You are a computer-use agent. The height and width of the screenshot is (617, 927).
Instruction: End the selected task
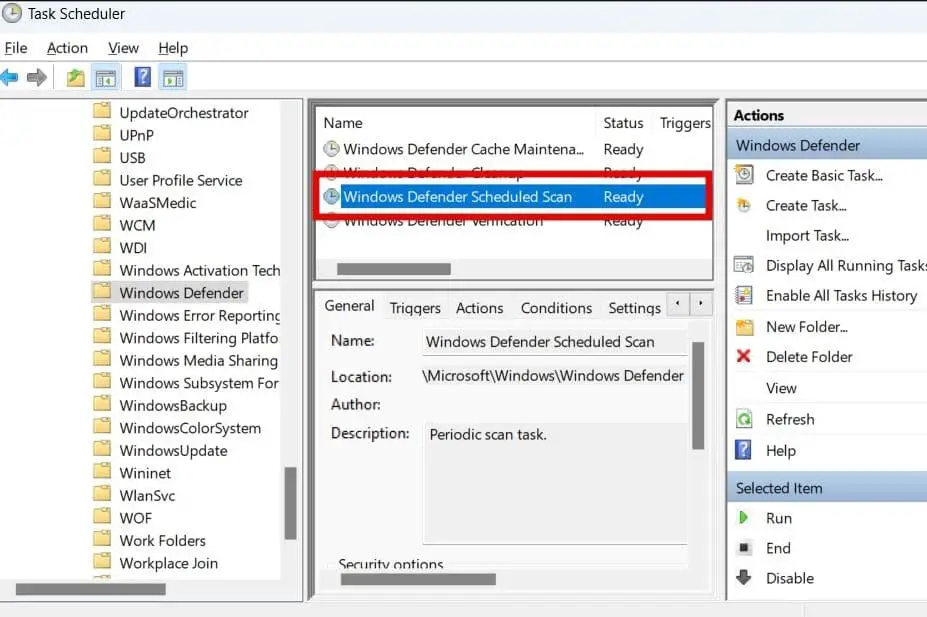coord(777,548)
